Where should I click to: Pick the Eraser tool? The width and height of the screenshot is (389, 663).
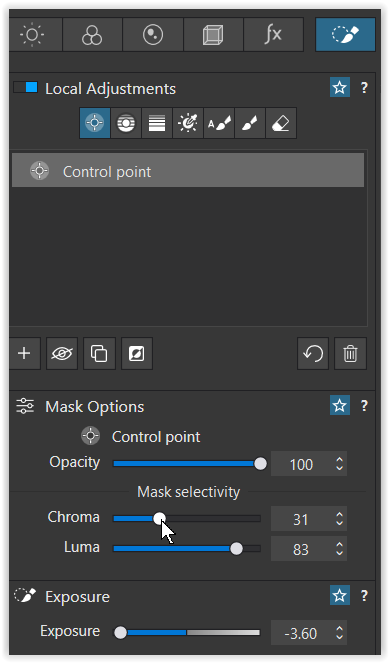pyautogui.click(x=281, y=123)
